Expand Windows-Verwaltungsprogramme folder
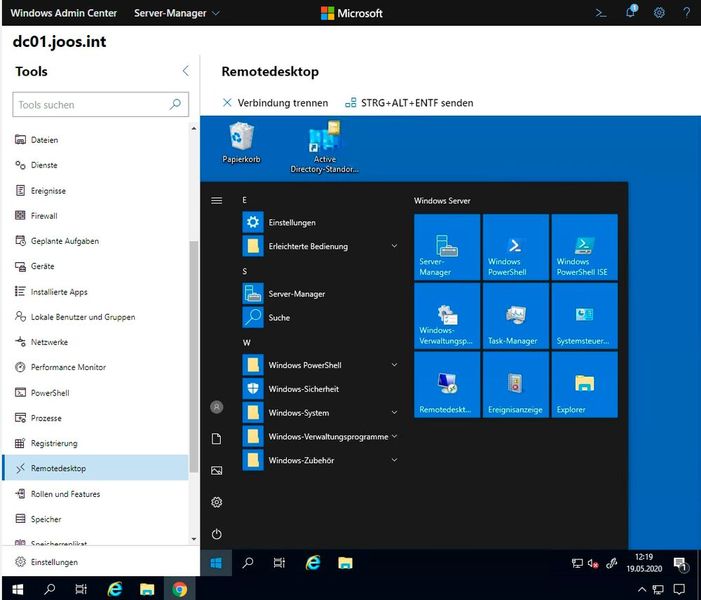 click(320, 436)
